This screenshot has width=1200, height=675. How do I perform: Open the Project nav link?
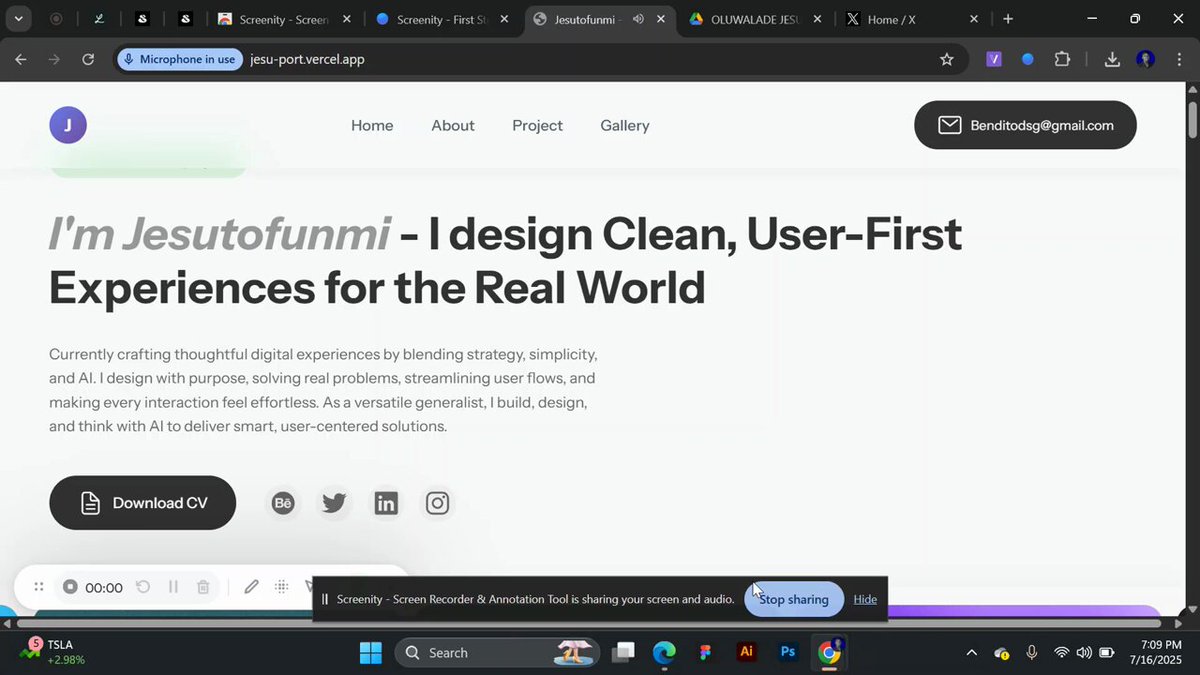tap(537, 125)
